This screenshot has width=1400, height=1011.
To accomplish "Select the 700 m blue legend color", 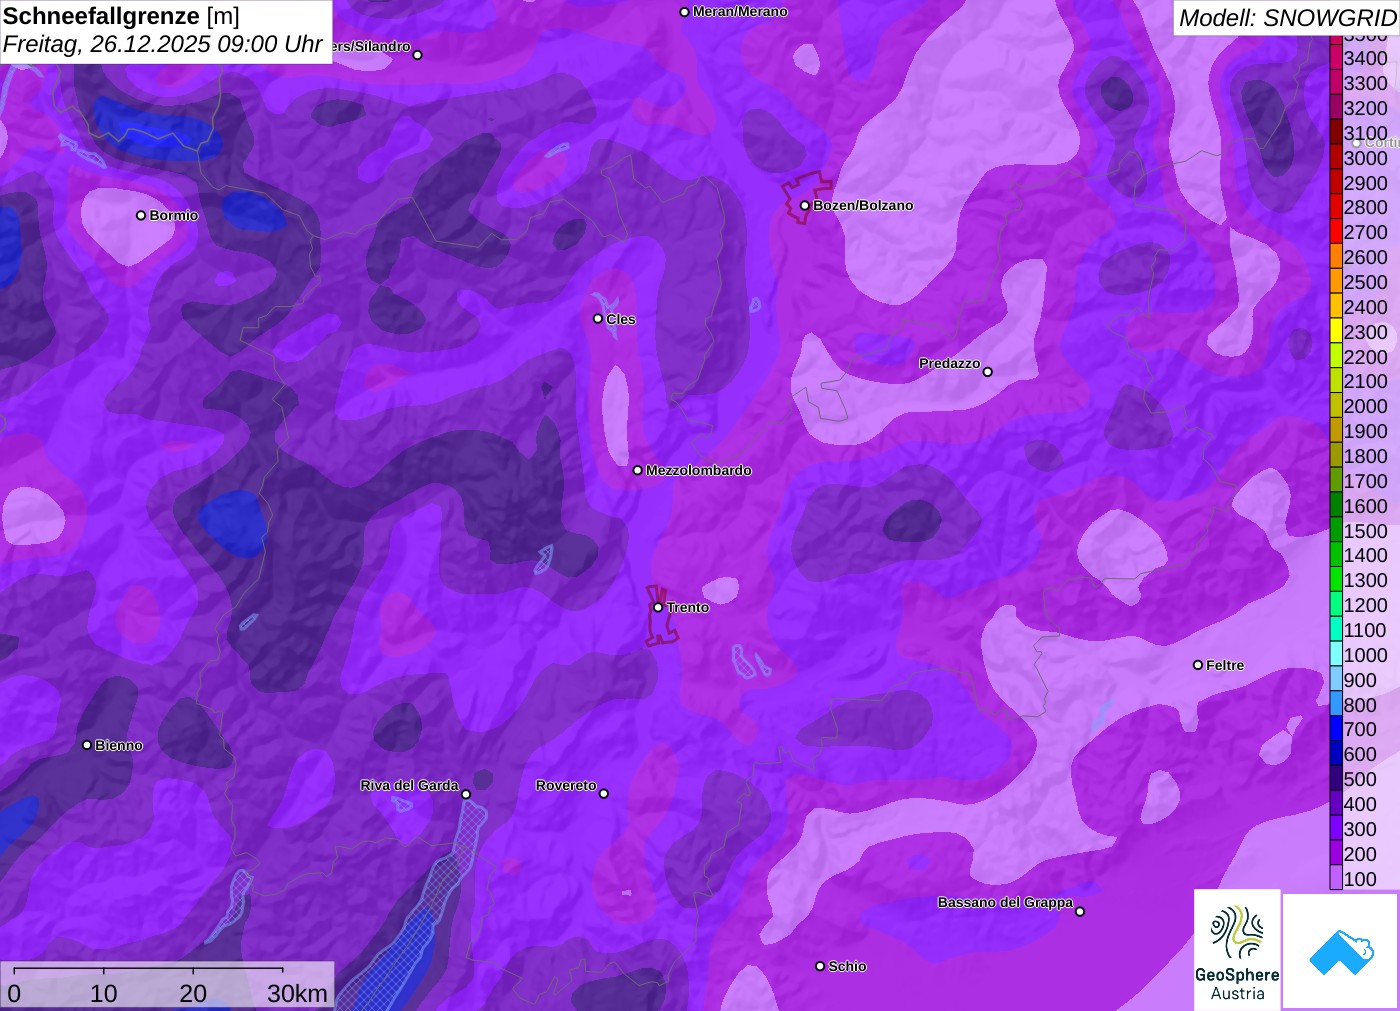I will (1336, 729).
